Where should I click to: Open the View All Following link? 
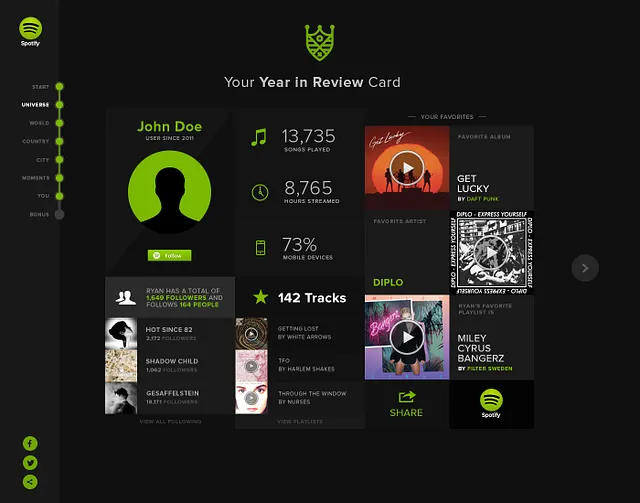point(170,421)
